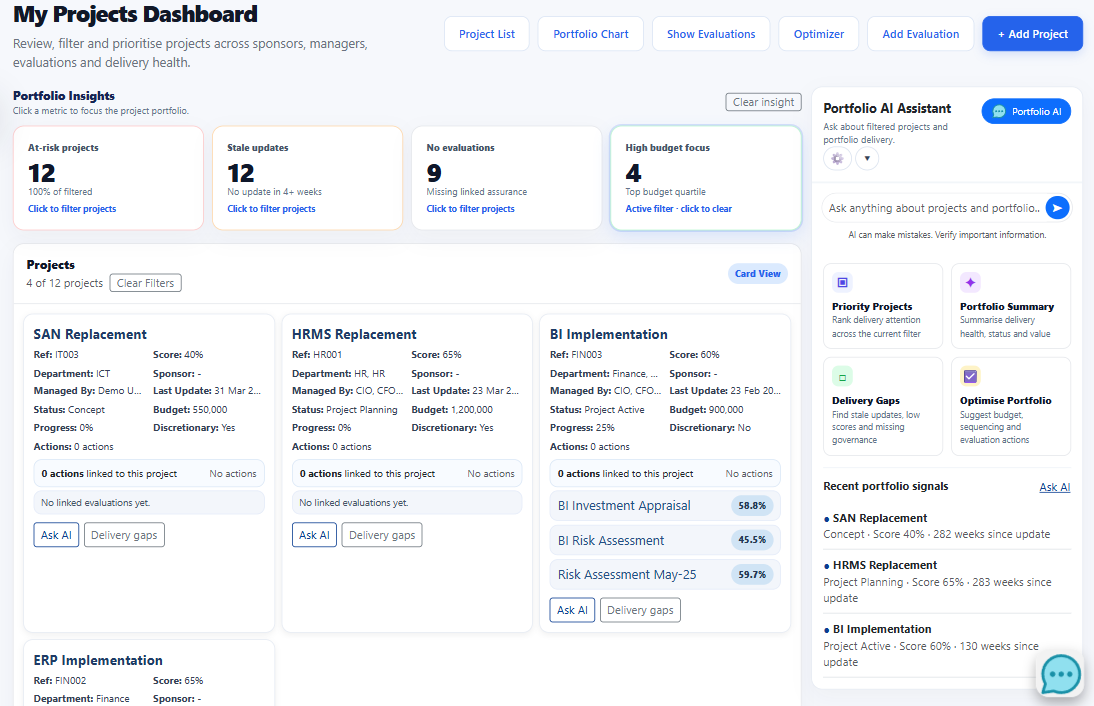Open the Portfolio AI chat button

1026,112
